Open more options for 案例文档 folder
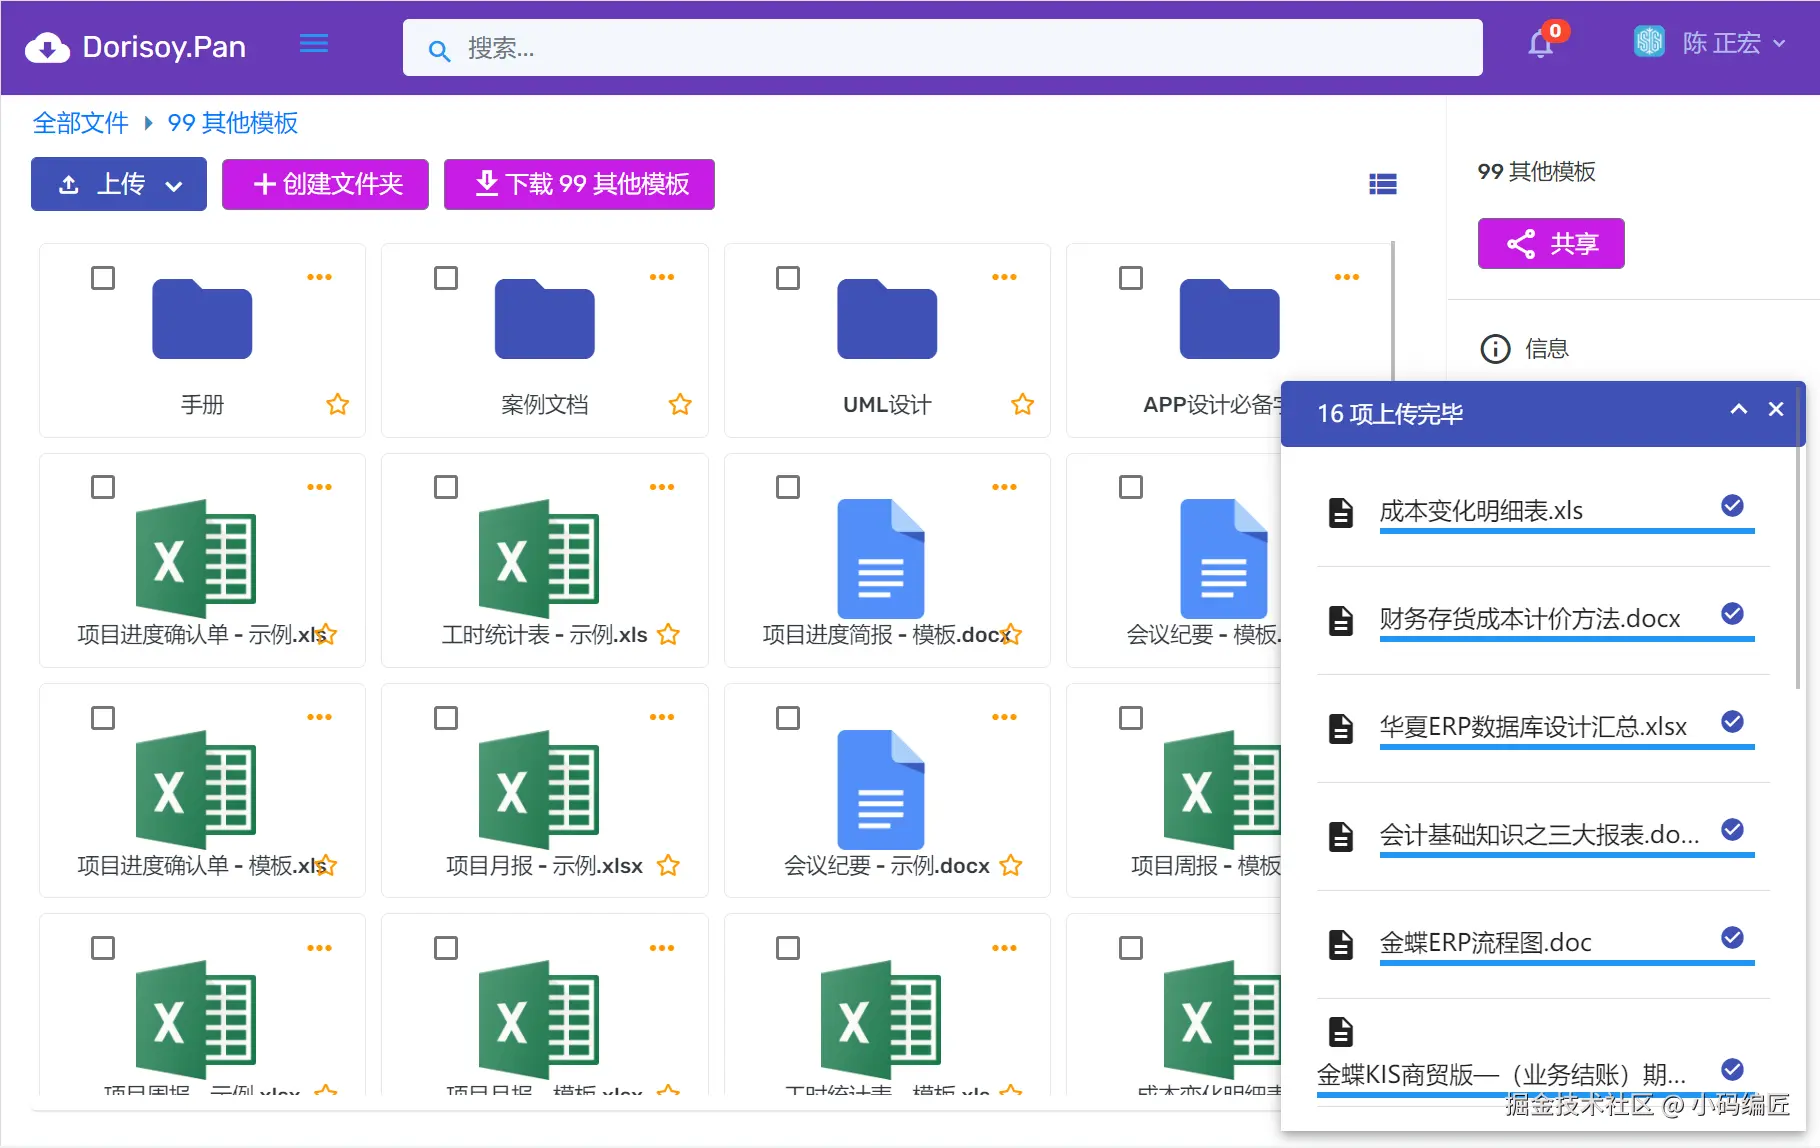This screenshot has height=1148, width=1820. (x=662, y=277)
